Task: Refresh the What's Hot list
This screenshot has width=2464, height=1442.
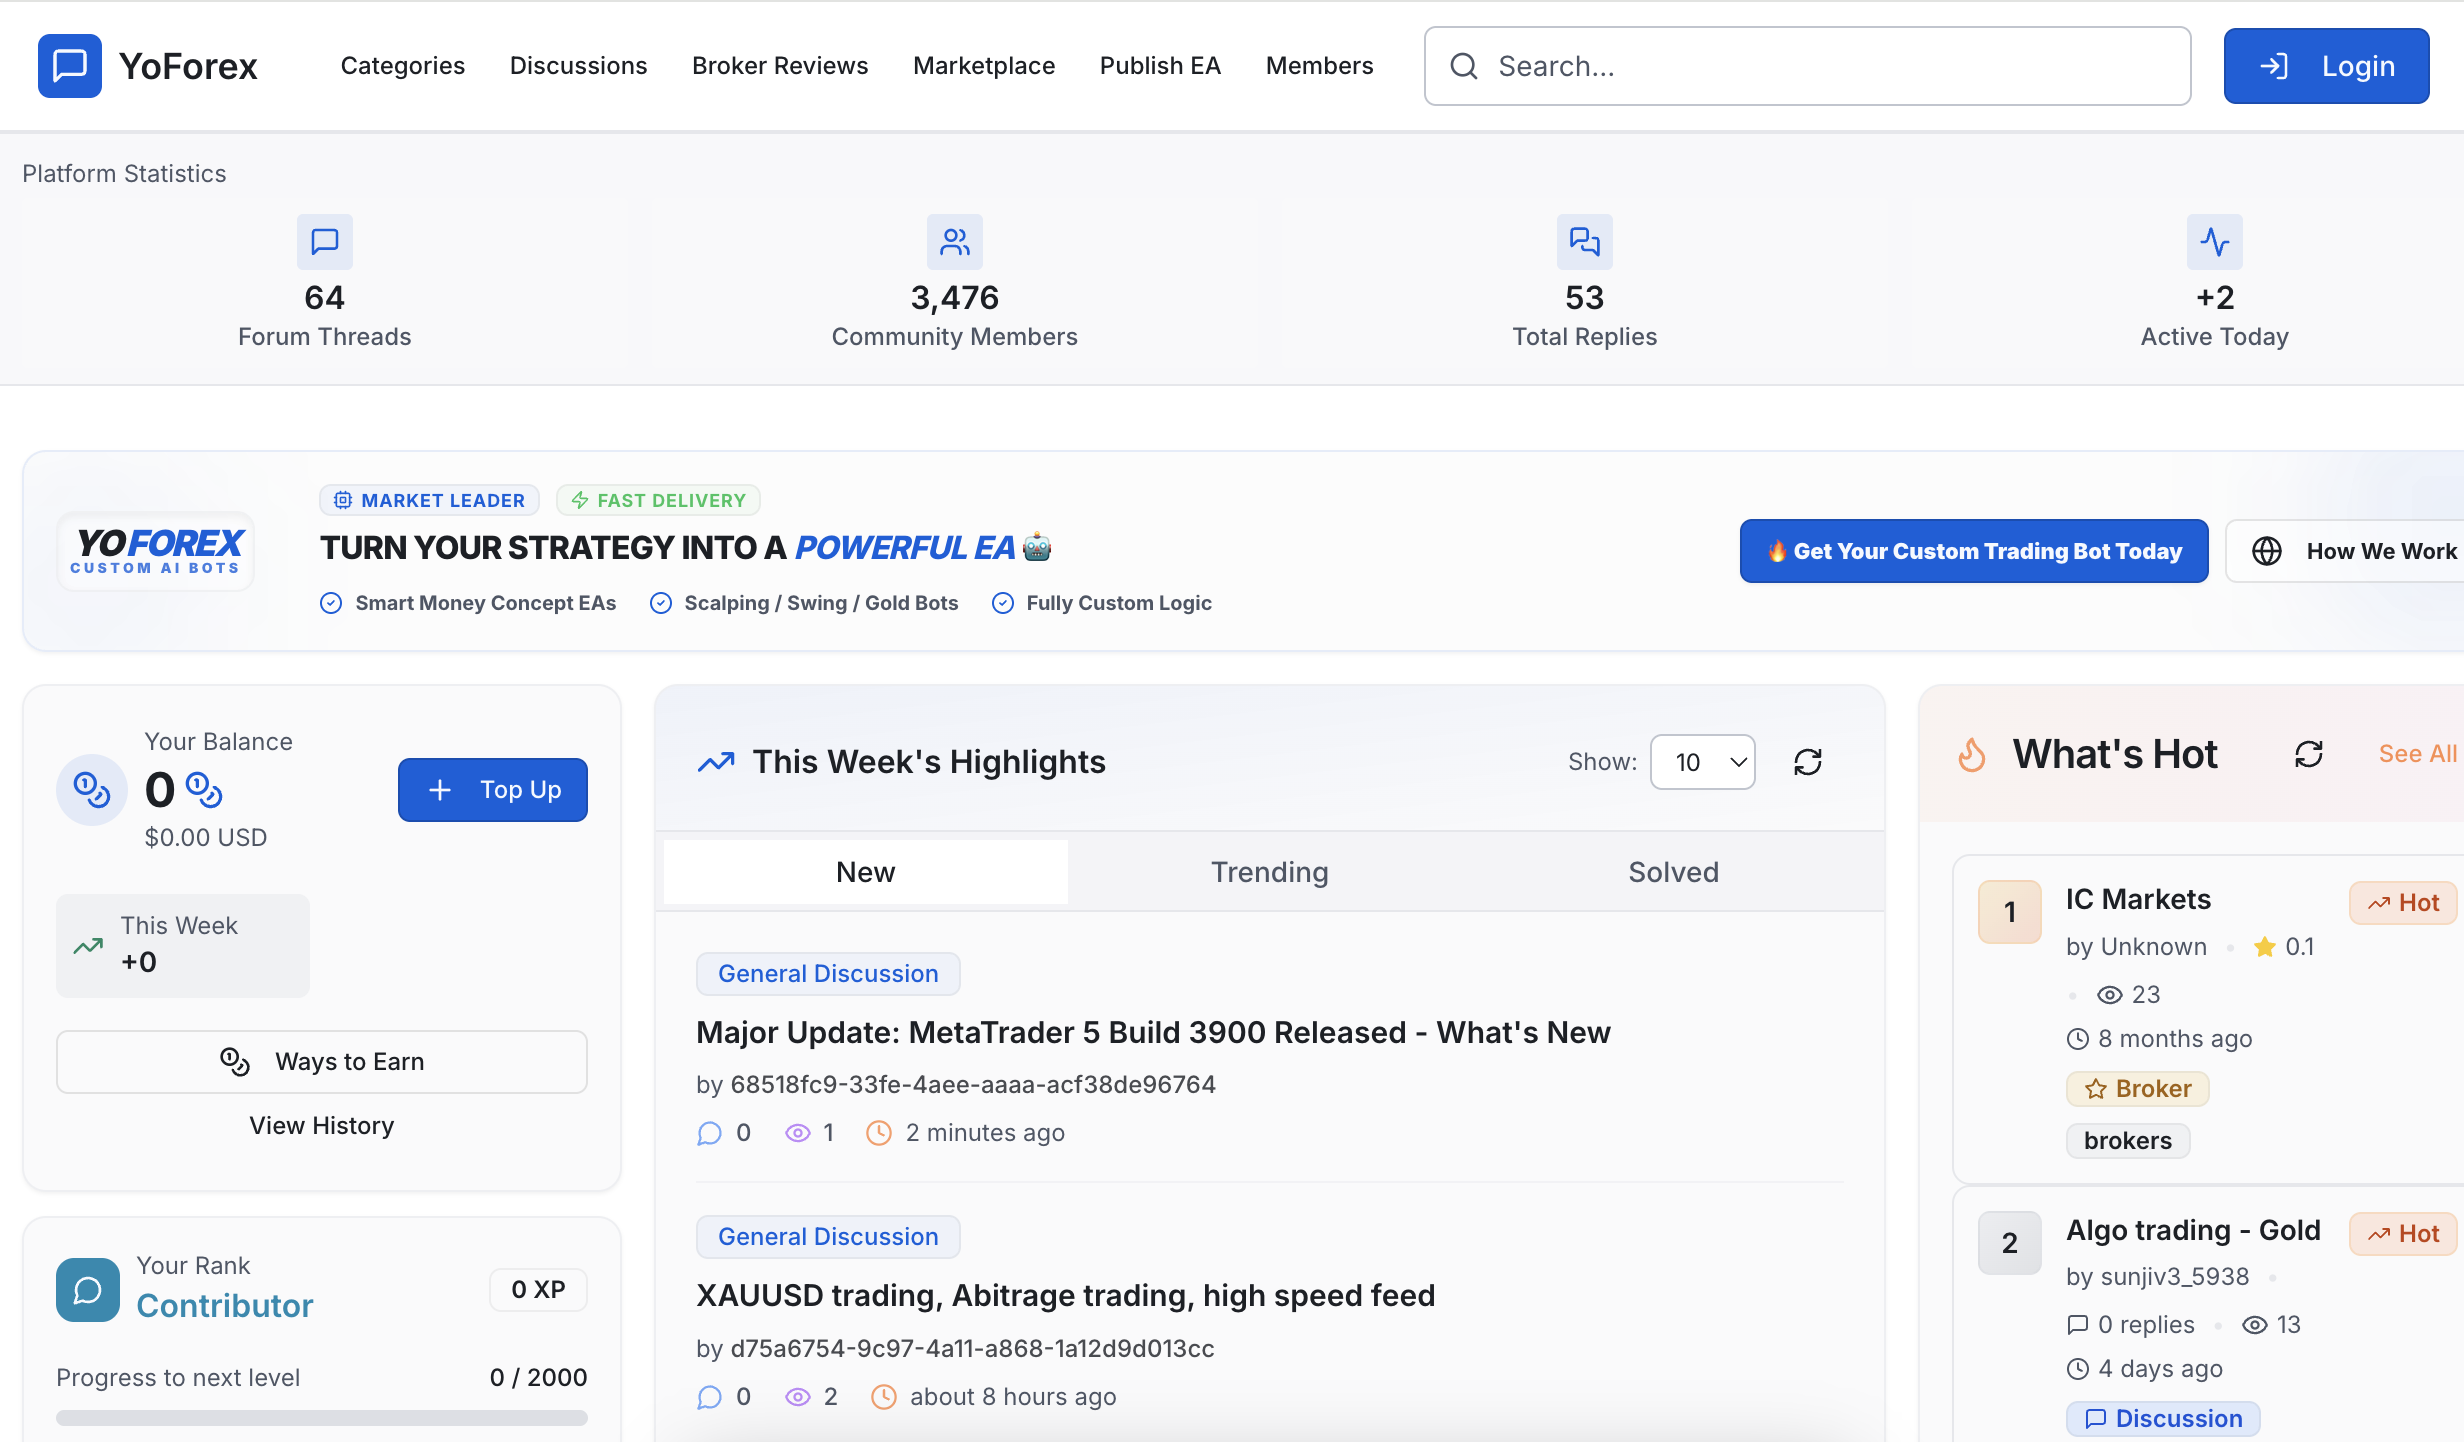Action: coord(2309,754)
